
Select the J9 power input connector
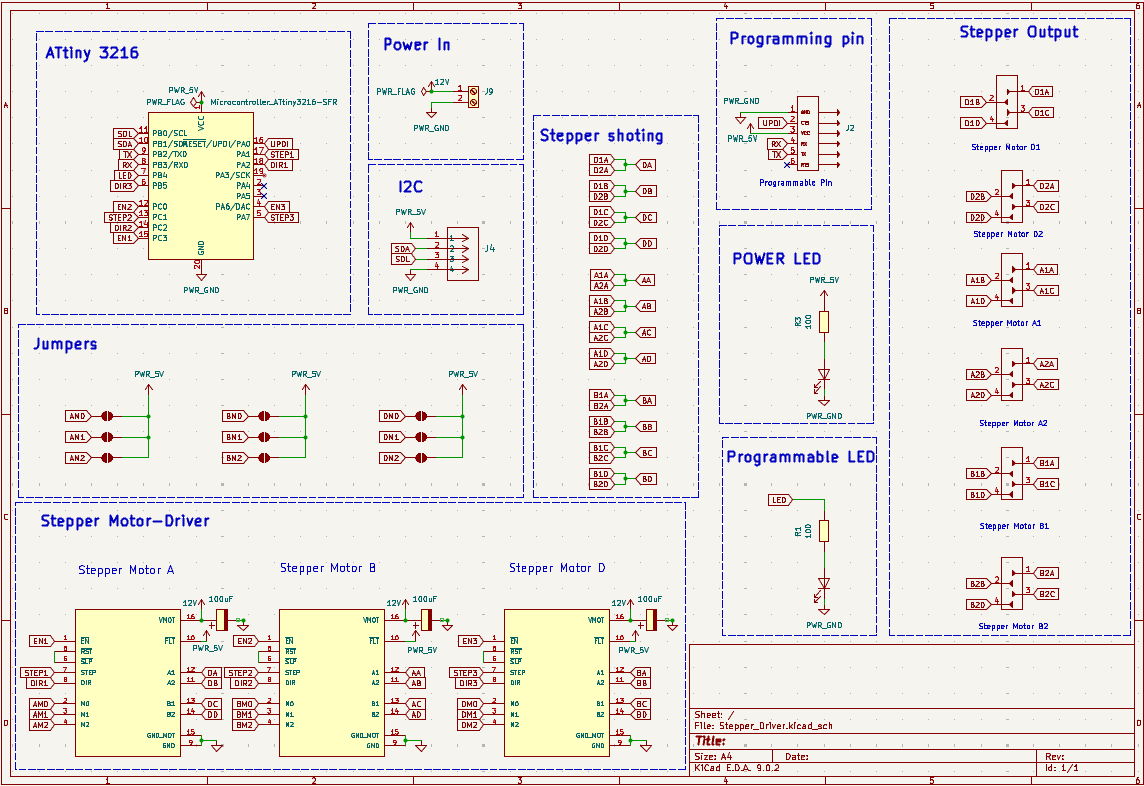coord(473,96)
